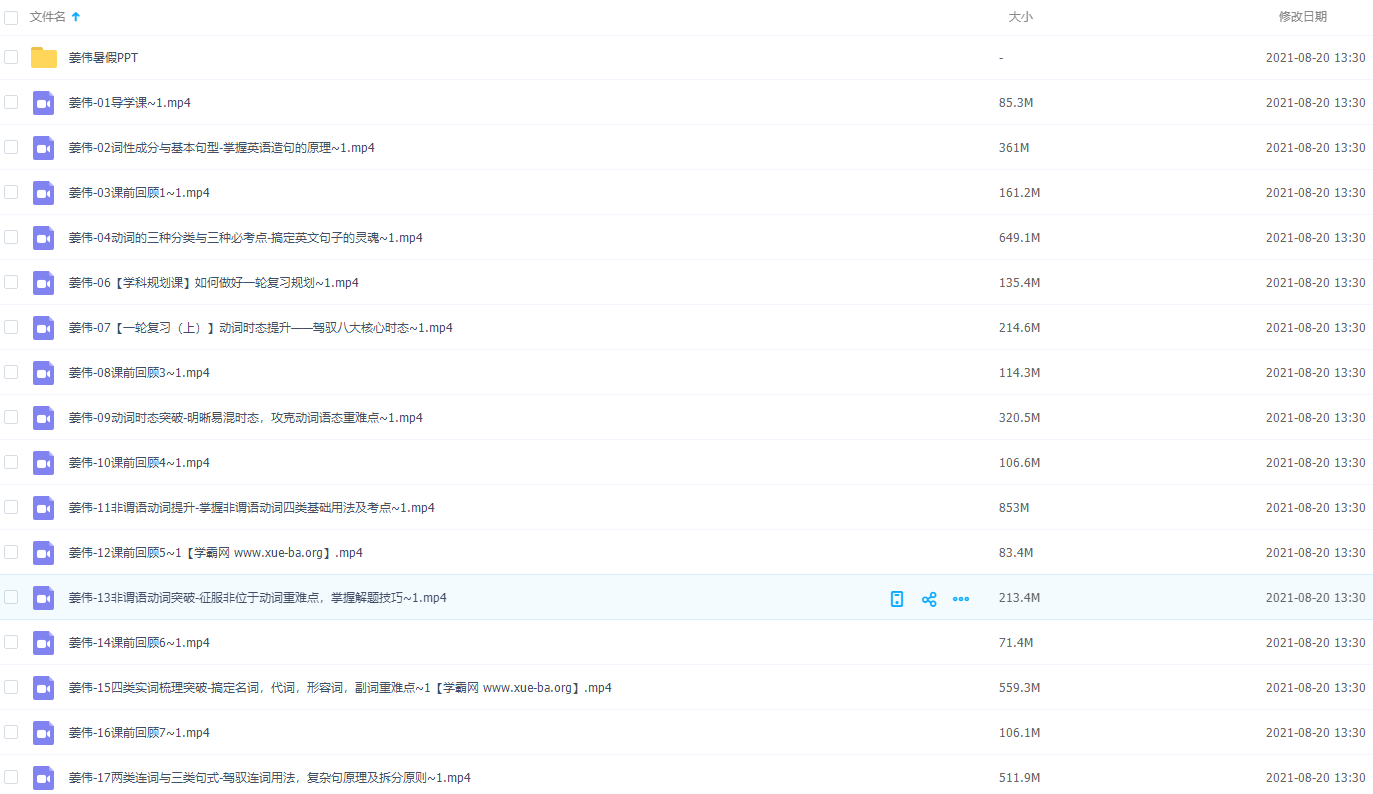Click the video icon for 姜伟-03课前回顾1
This screenshot has height=794, width=1373.
point(44,193)
